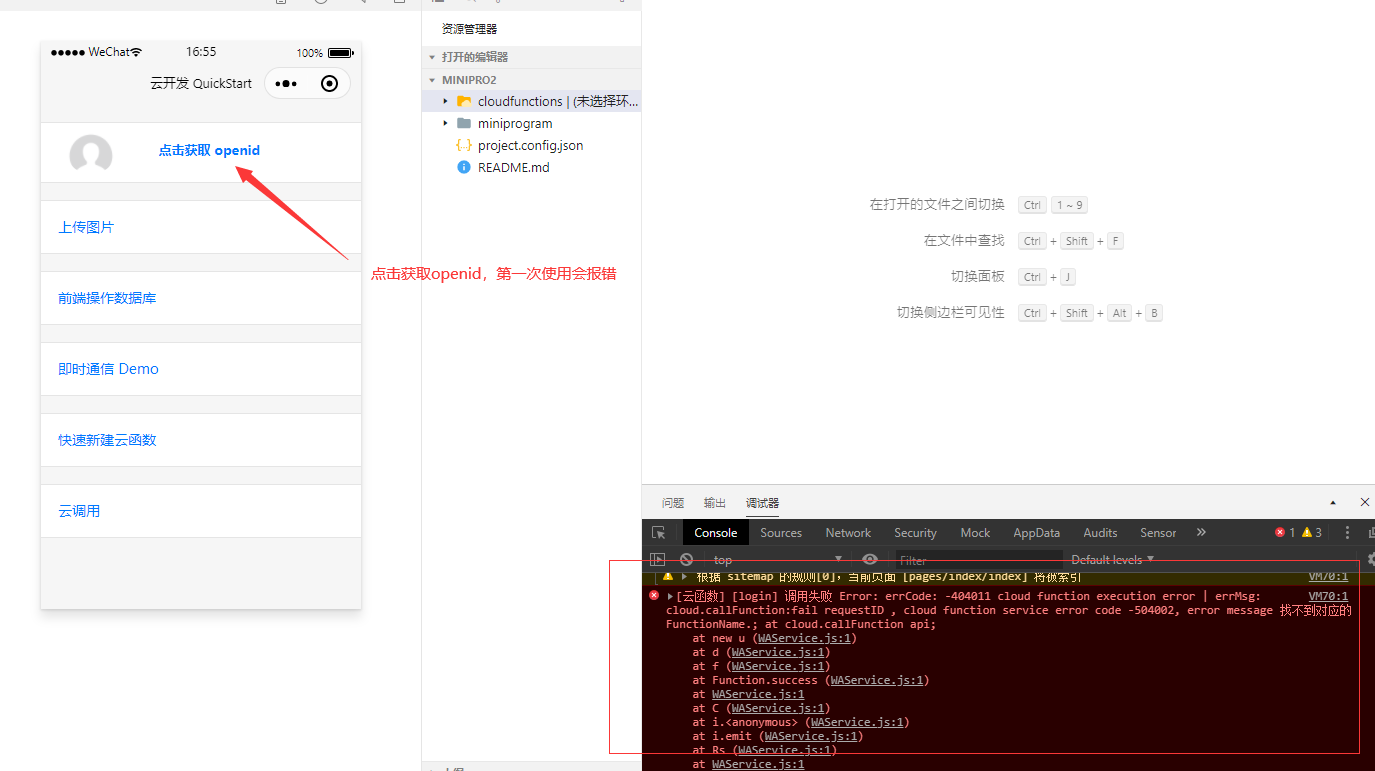This screenshot has width=1375, height=771.
Task: Expand the miniprogram folder arrow
Action: pyautogui.click(x=446, y=123)
